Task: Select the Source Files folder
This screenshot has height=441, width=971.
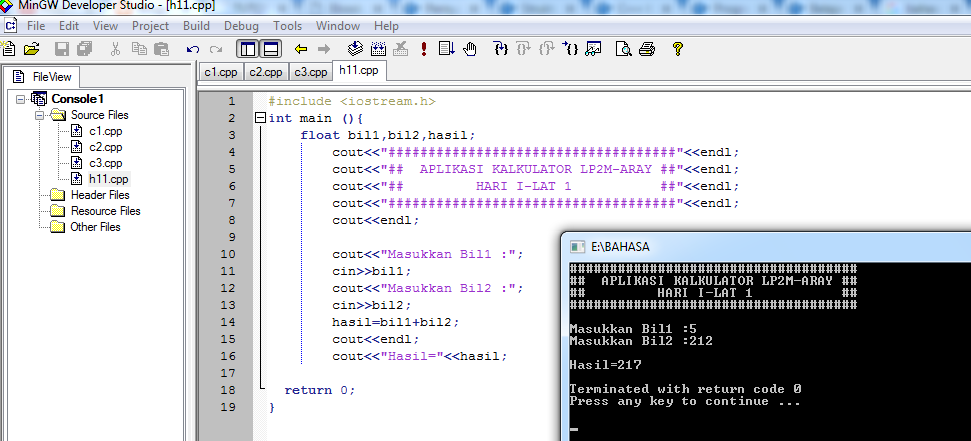Action: (100, 115)
